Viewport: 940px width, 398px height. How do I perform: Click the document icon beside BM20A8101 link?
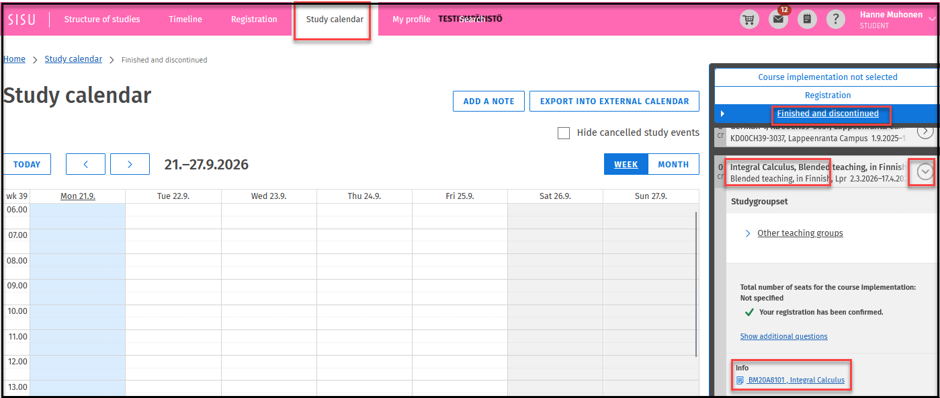coord(740,380)
